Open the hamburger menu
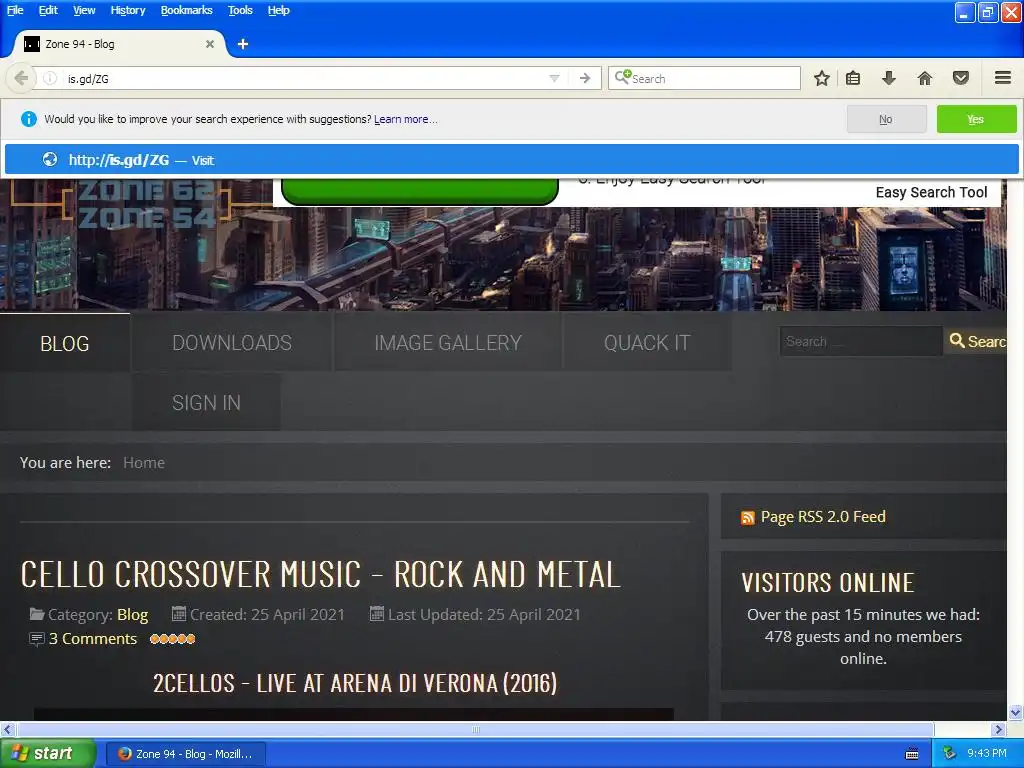Viewport: 1024px width, 768px height. click(1003, 78)
